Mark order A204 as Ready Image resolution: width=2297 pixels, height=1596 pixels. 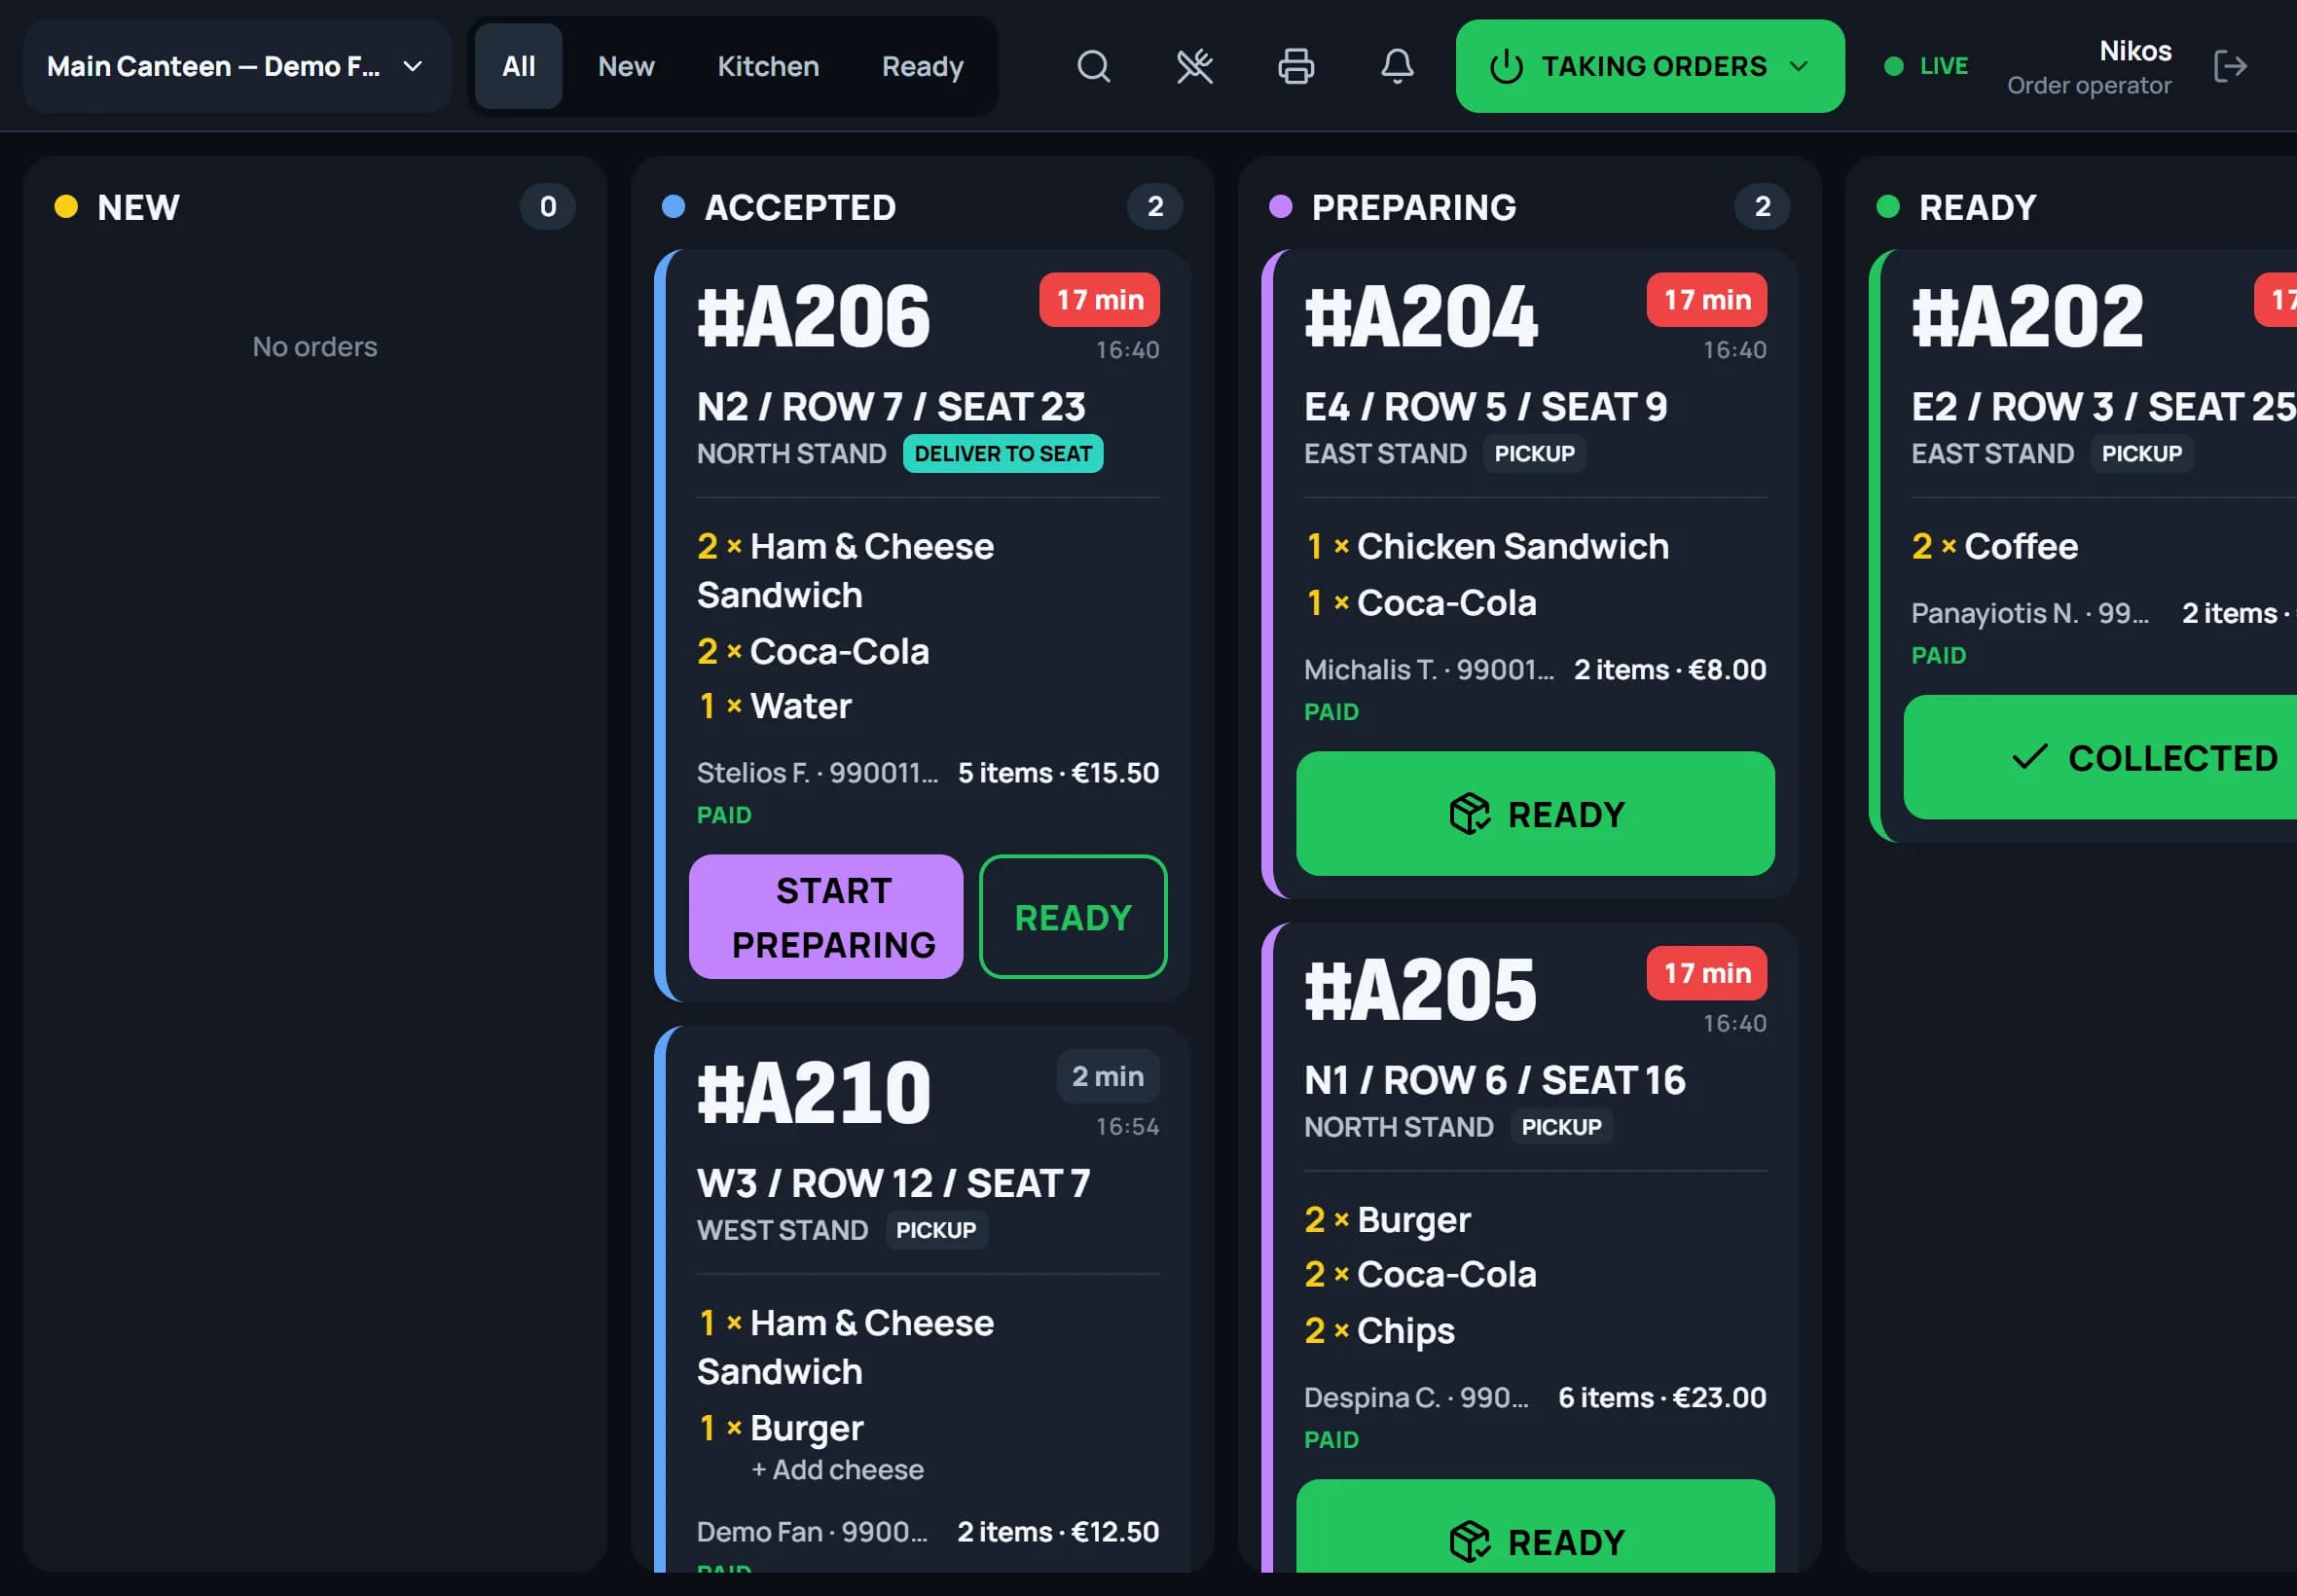point(1535,814)
